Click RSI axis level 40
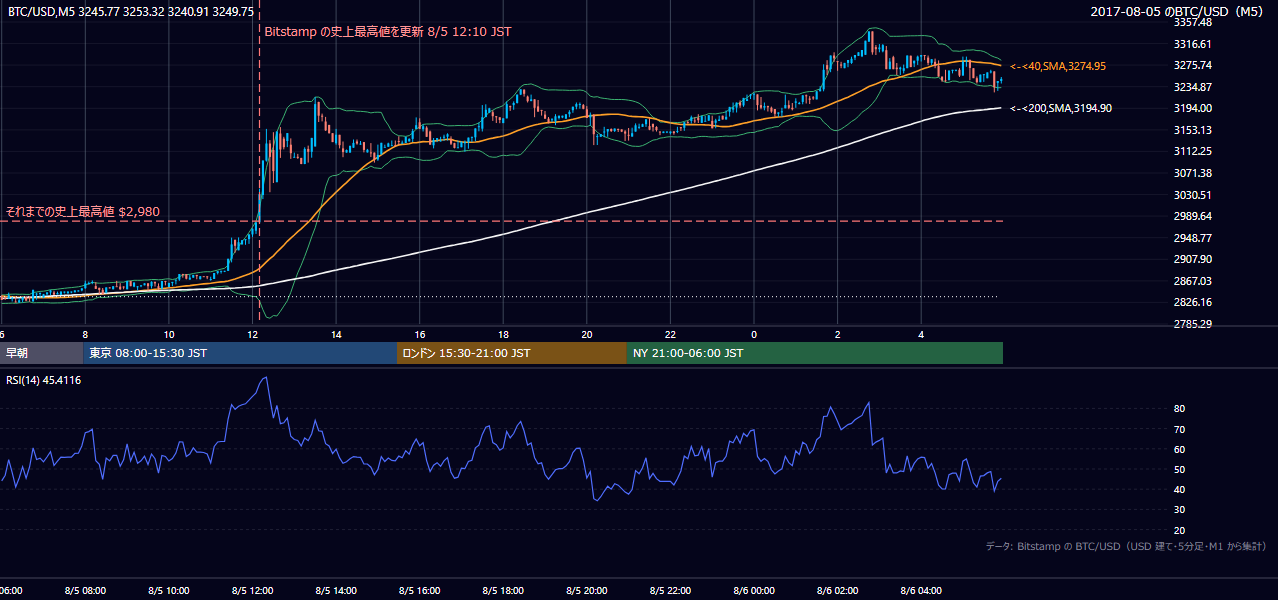Screen dimensions: 1278x600 pyautogui.click(x=1179, y=489)
